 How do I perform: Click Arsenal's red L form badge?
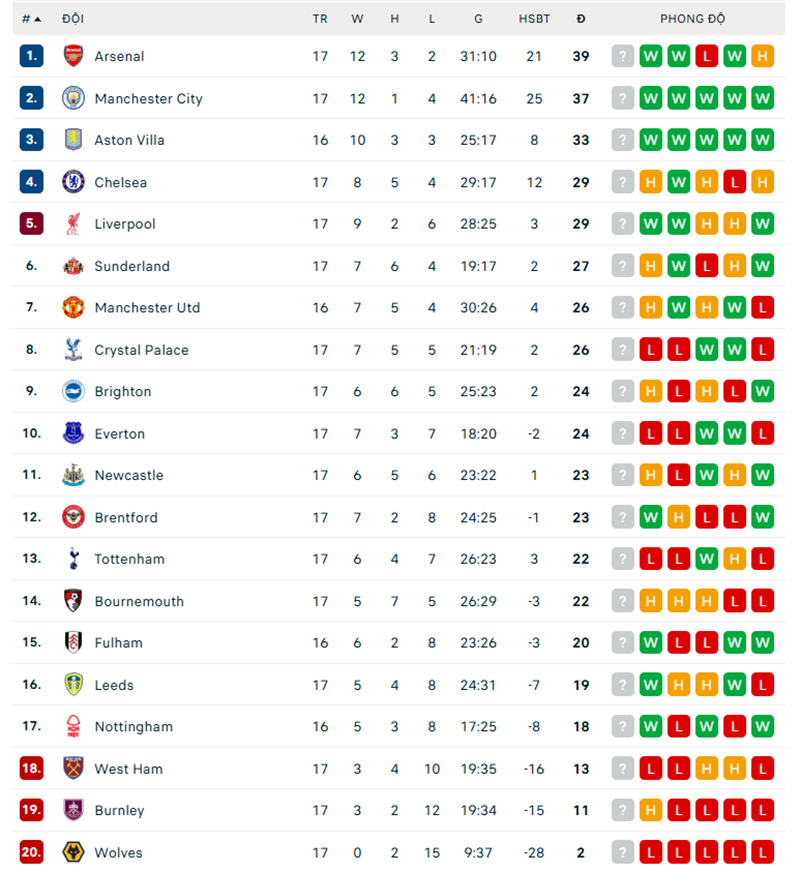707,56
